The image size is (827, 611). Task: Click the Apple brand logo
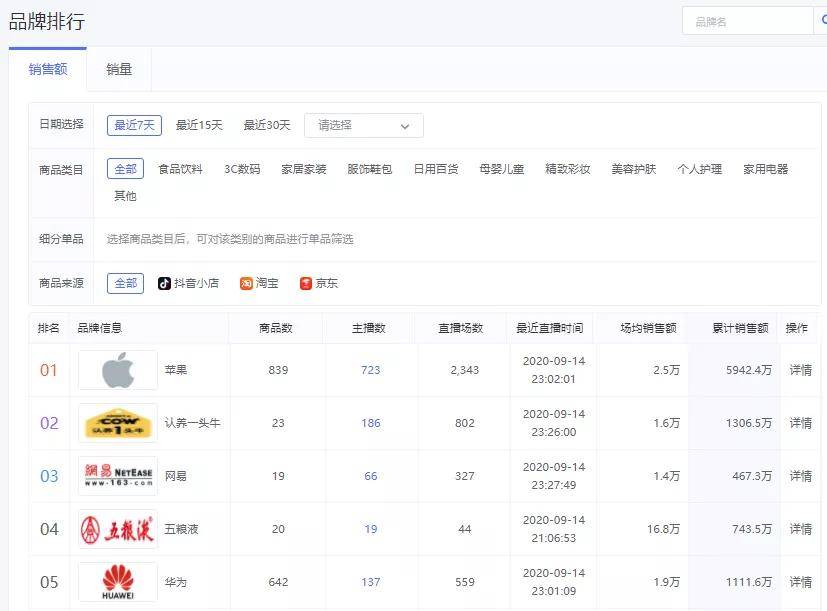point(118,370)
